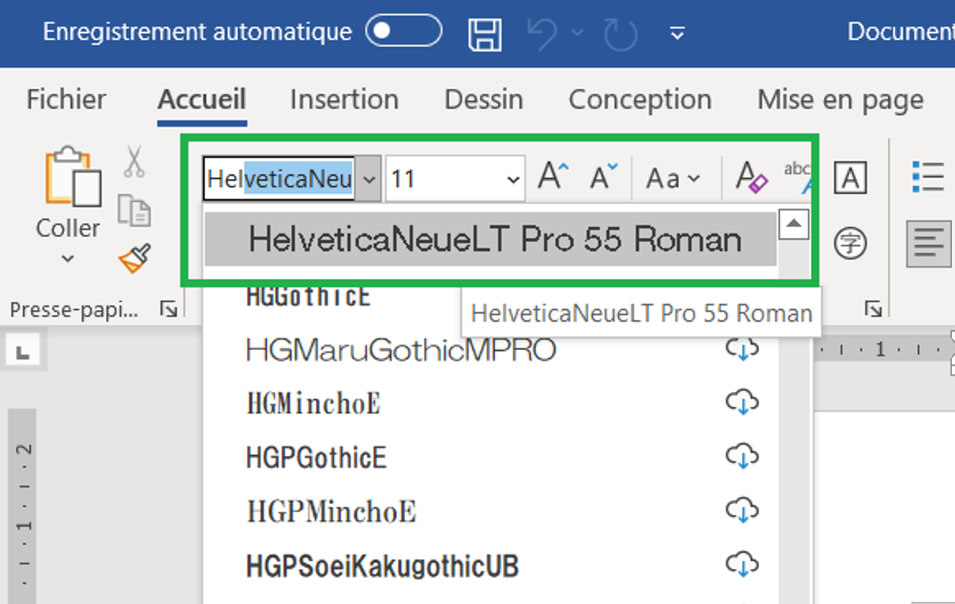The width and height of the screenshot is (955, 604).
Task: Open the Change Case Aa dropdown
Action: pos(672,179)
